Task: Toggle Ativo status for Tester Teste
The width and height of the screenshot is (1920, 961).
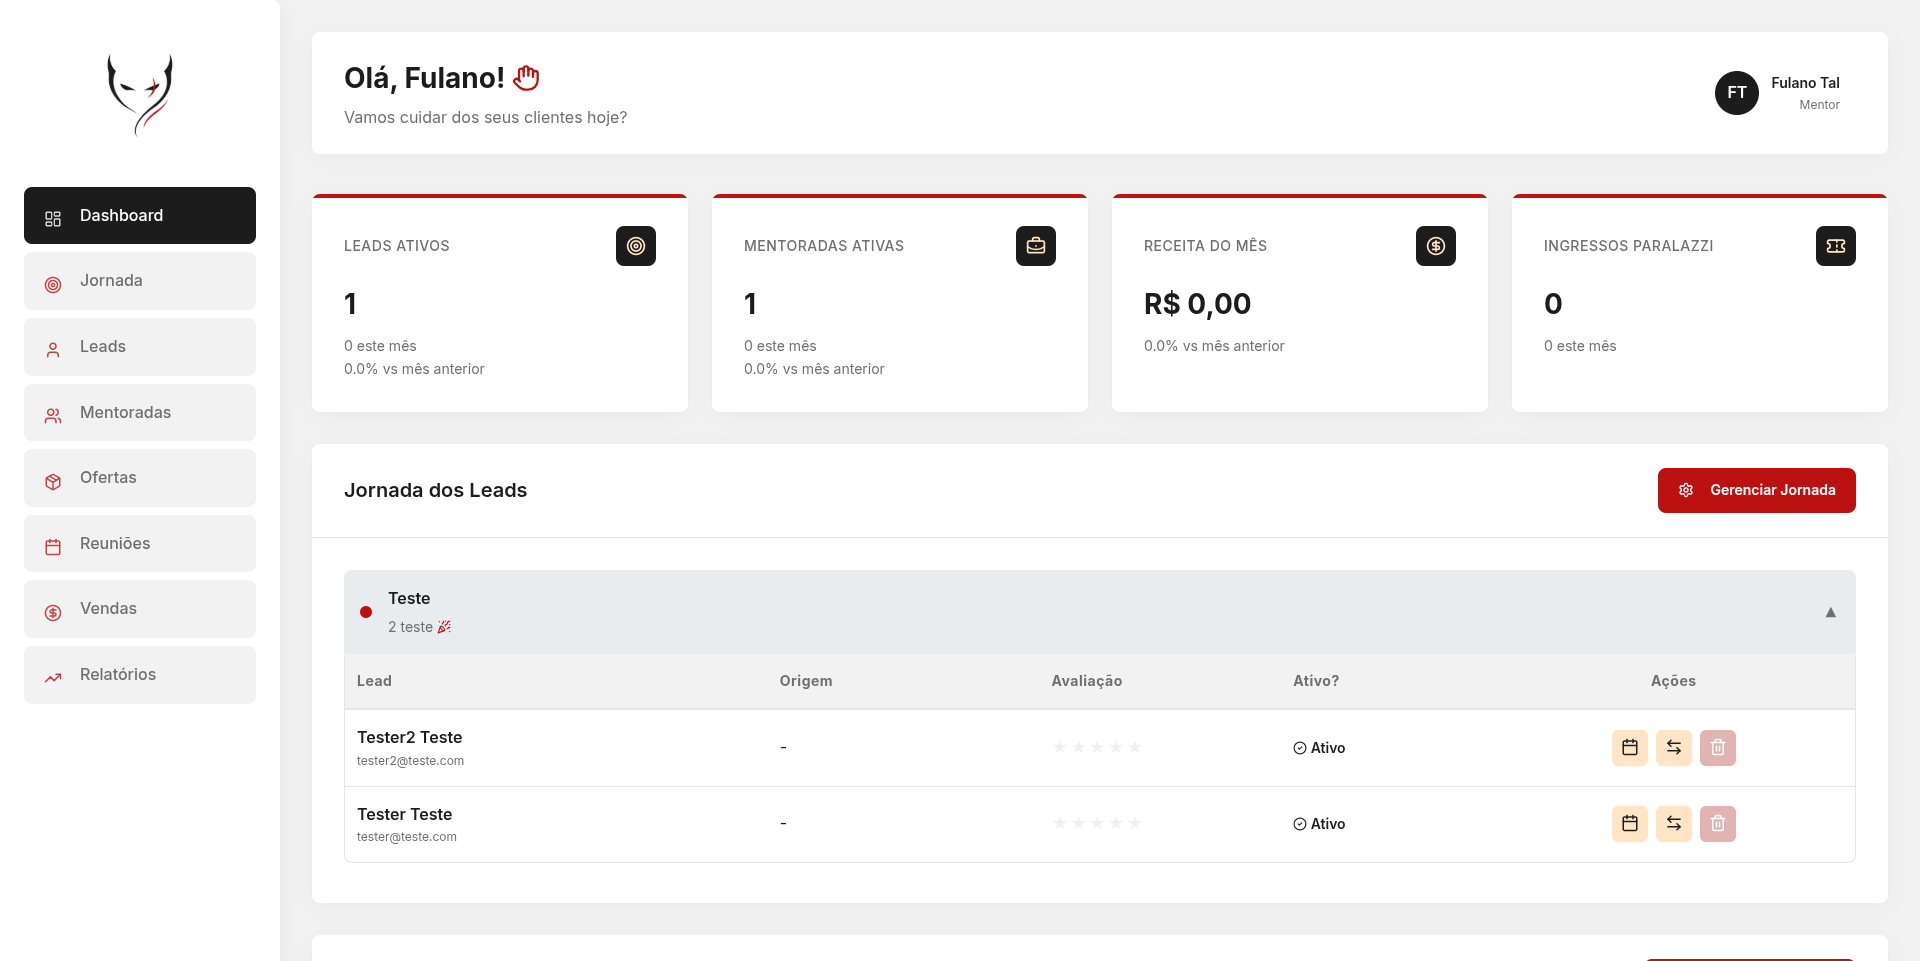Action: click(1319, 824)
